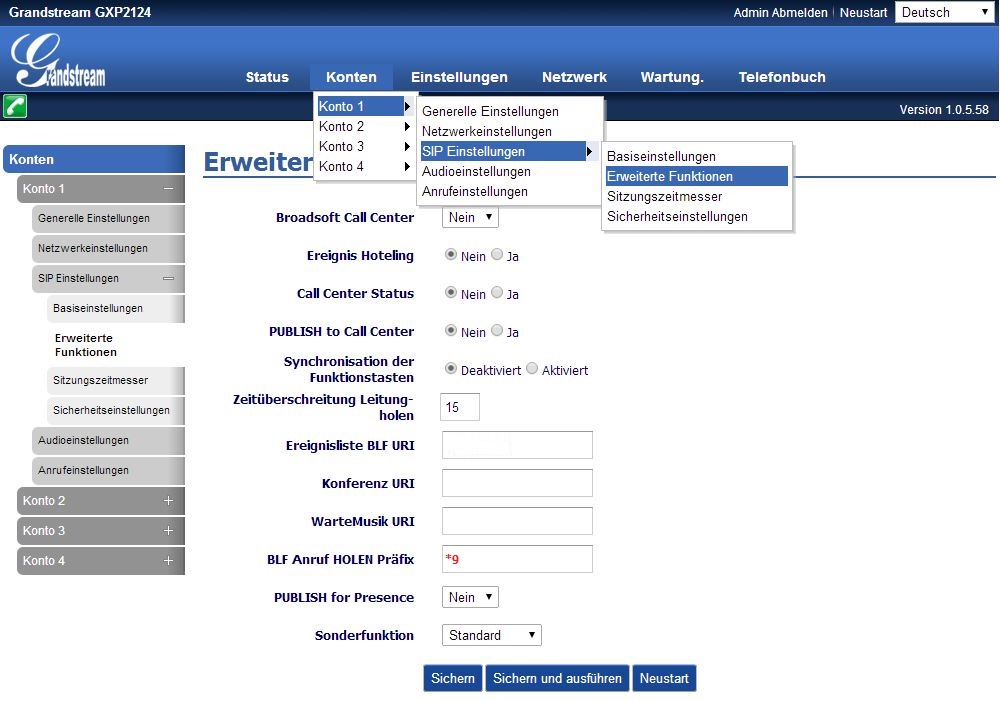Expand Konto 3 with plus icon
Screen dimensions: 1000x701
[168, 531]
